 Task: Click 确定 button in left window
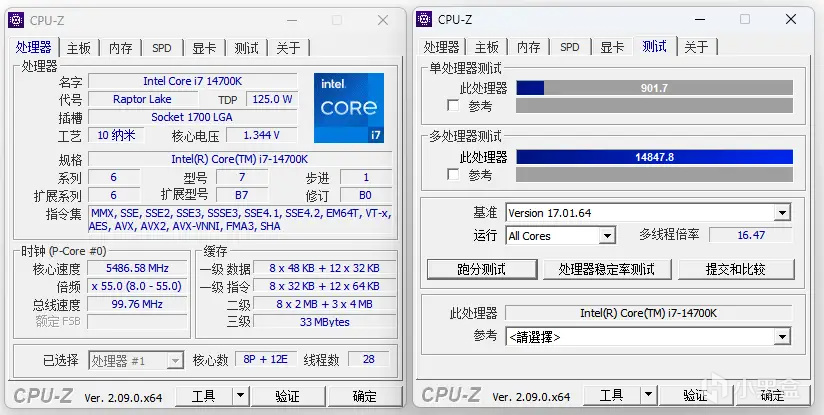[365, 396]
